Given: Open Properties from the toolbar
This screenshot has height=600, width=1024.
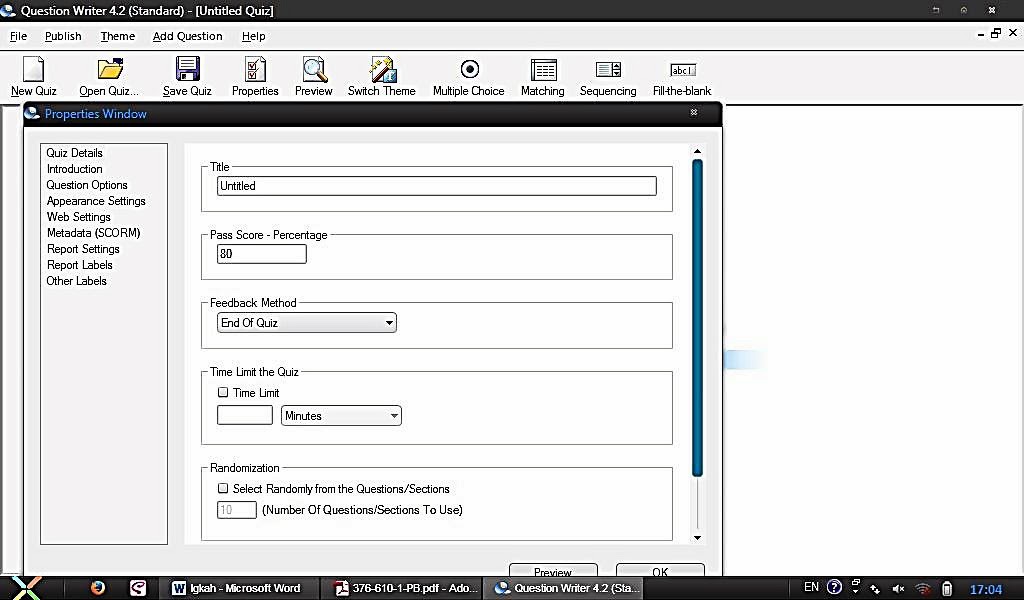Looking at the screenshot, I should [x=255, y=69].
